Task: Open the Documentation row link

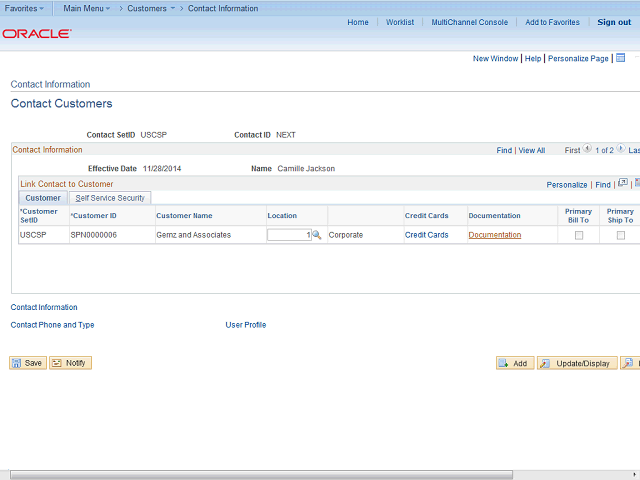Action: point(495,235)
